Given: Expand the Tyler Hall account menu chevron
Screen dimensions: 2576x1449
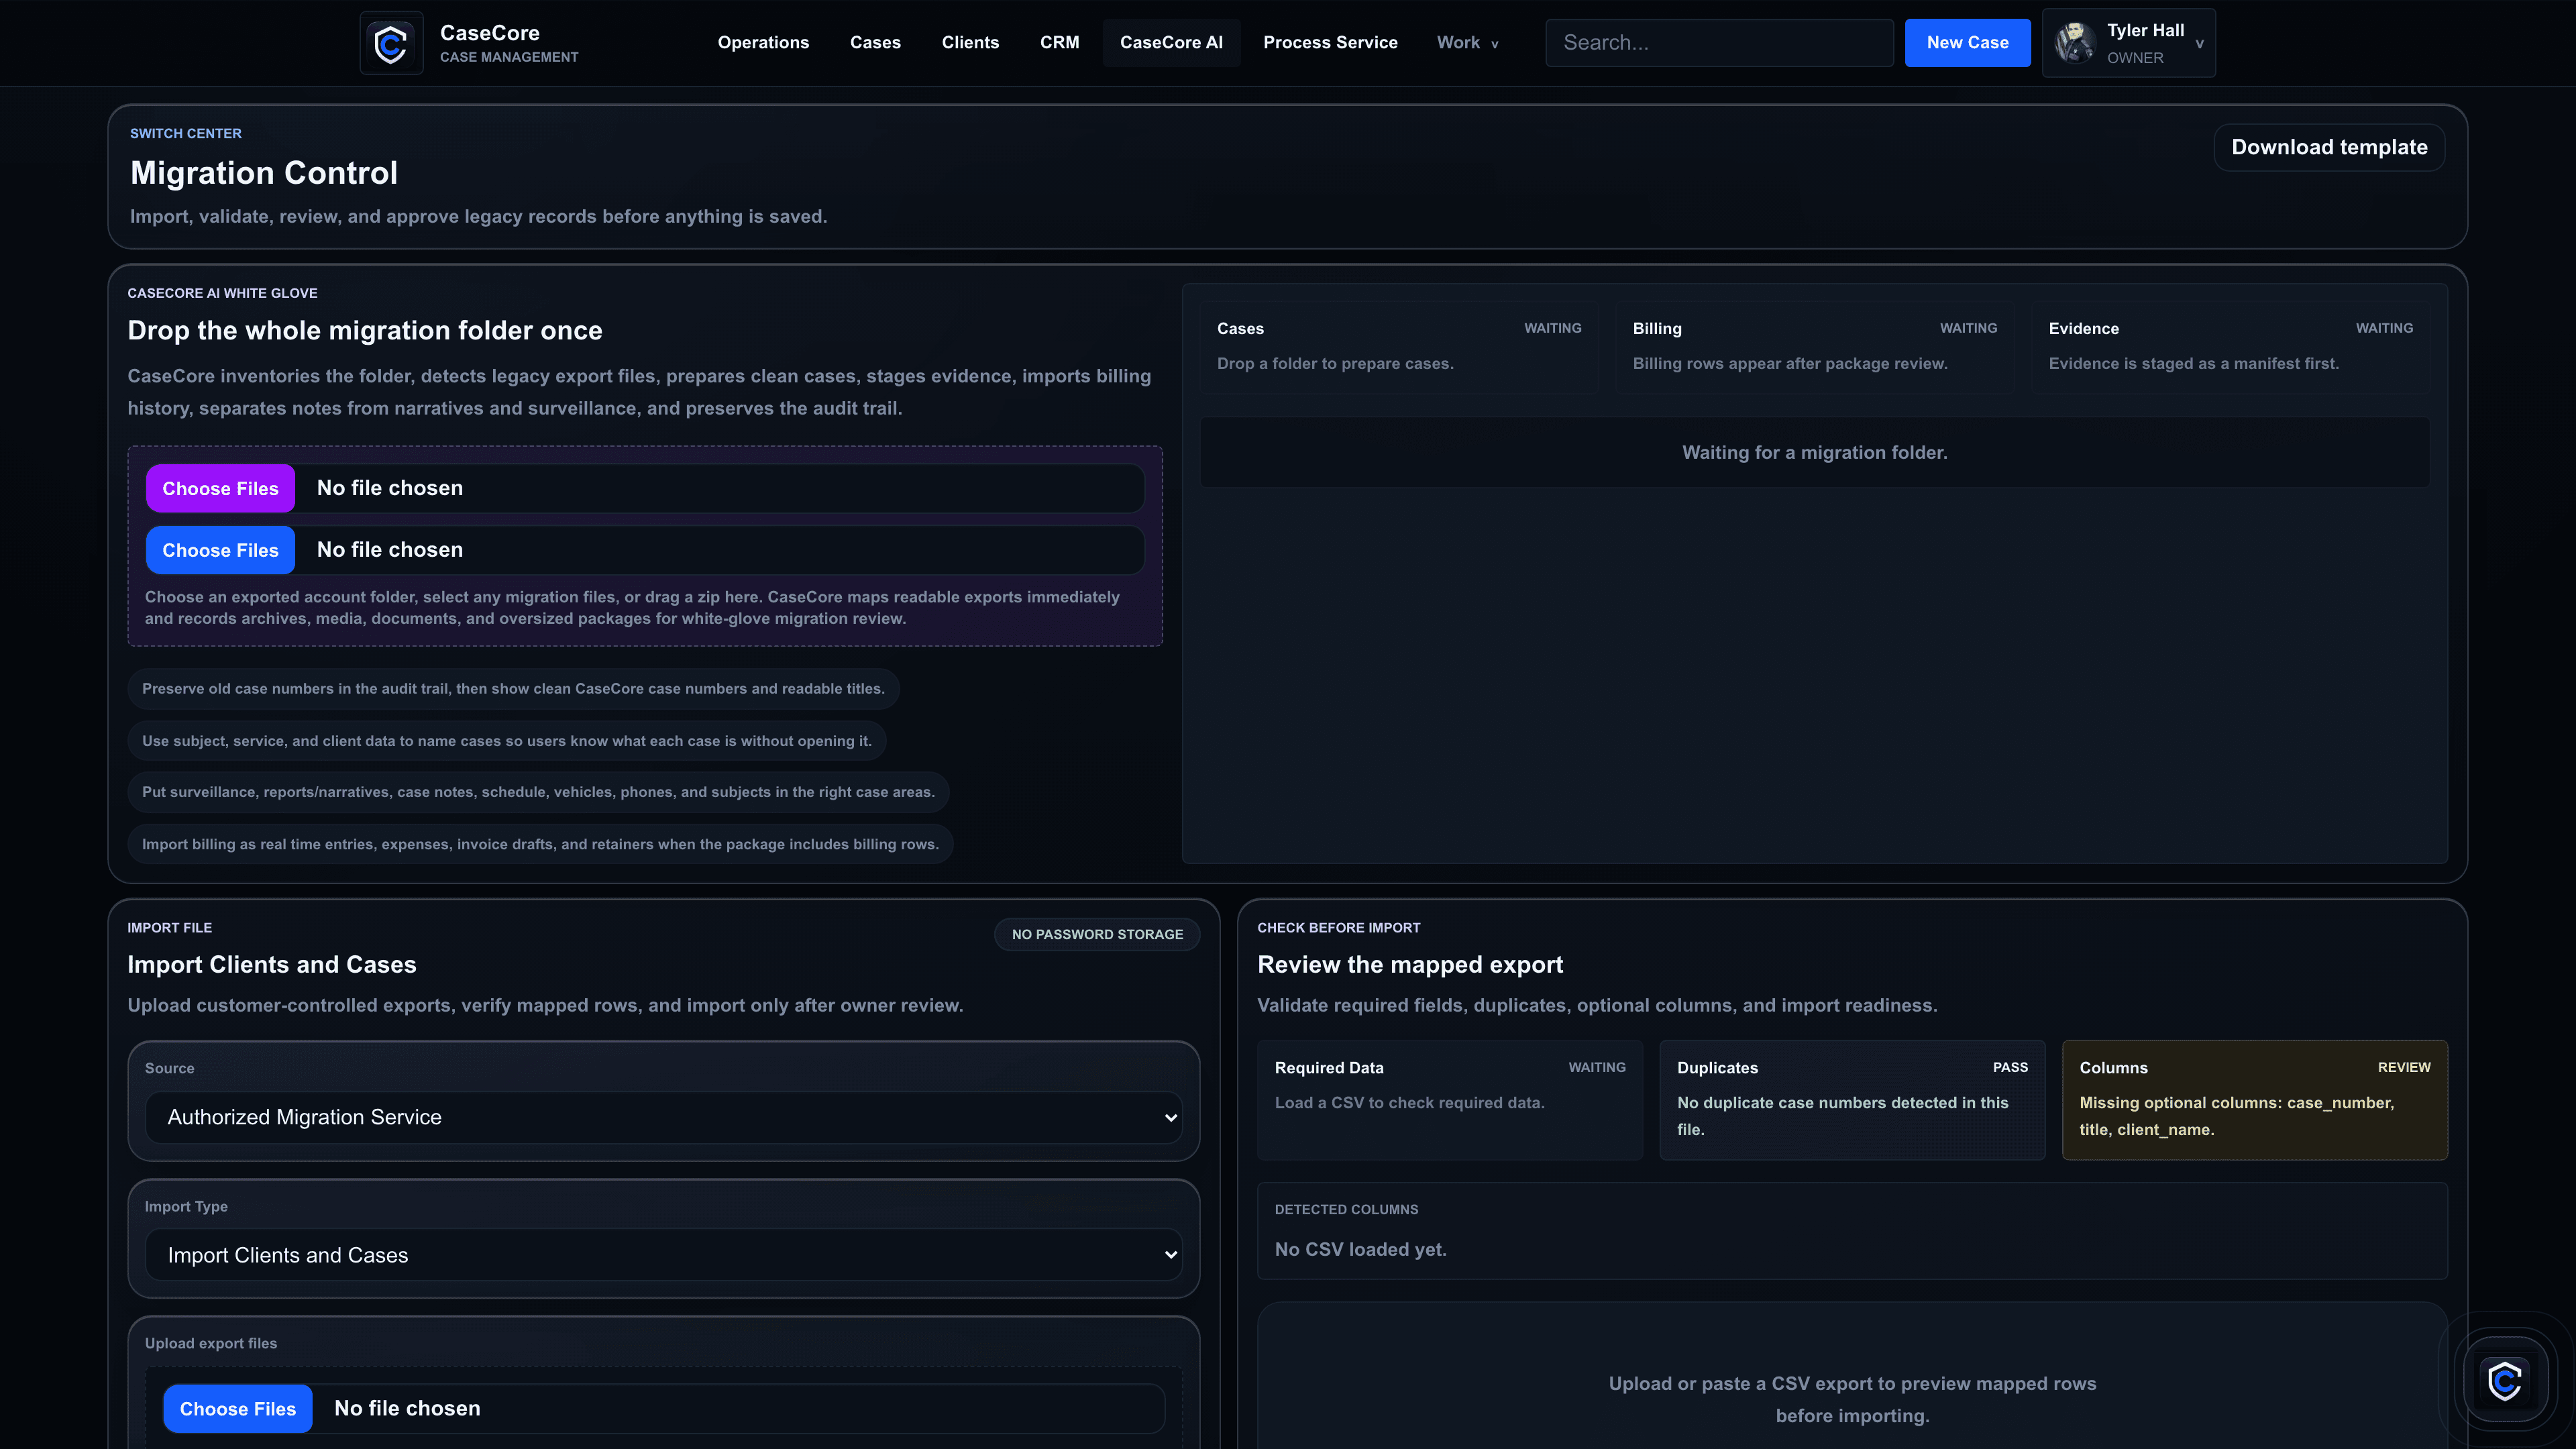Looking at the screenshot, I should [2200, 44].
